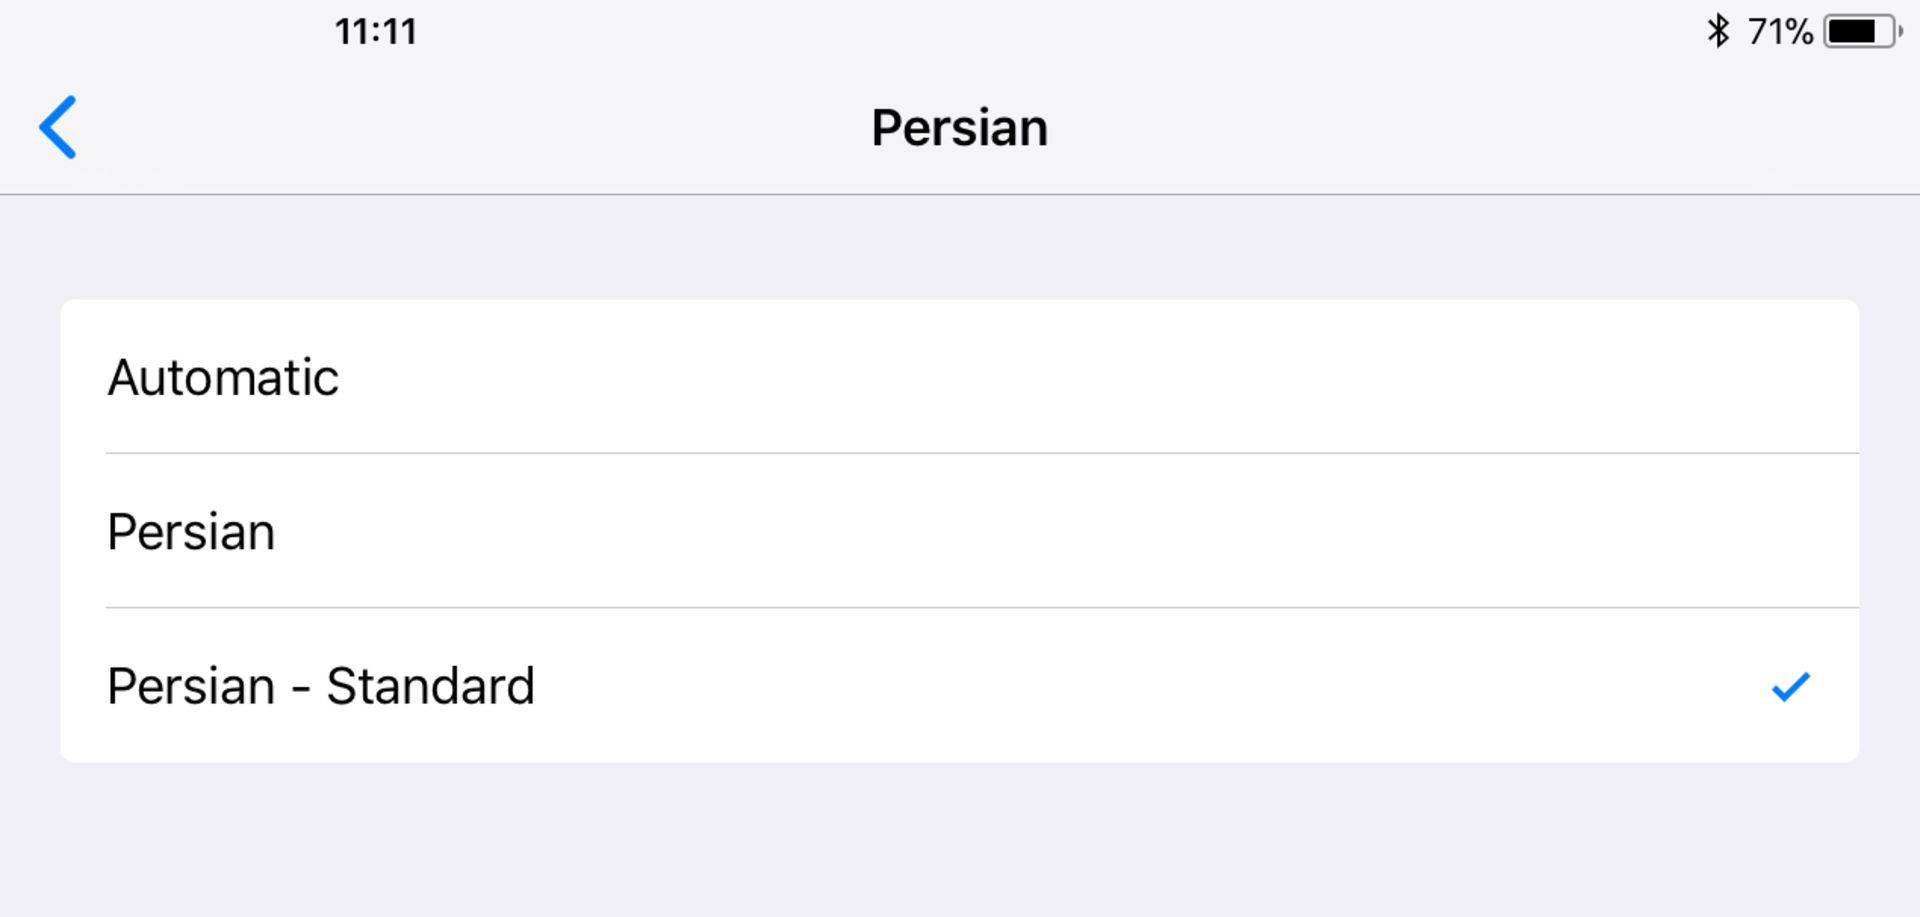Tap the 71% battery percentage
1920x917 pixels.
1780,32
